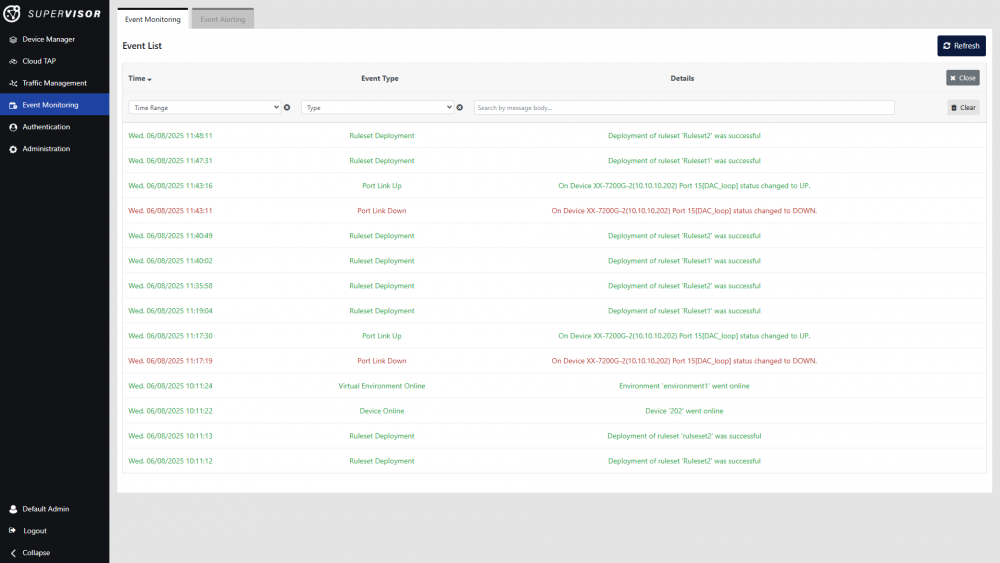The height and width of the screenshot is (563, 1000).
Task: Click the Device Manager sidebar icon
Action: 13,39
